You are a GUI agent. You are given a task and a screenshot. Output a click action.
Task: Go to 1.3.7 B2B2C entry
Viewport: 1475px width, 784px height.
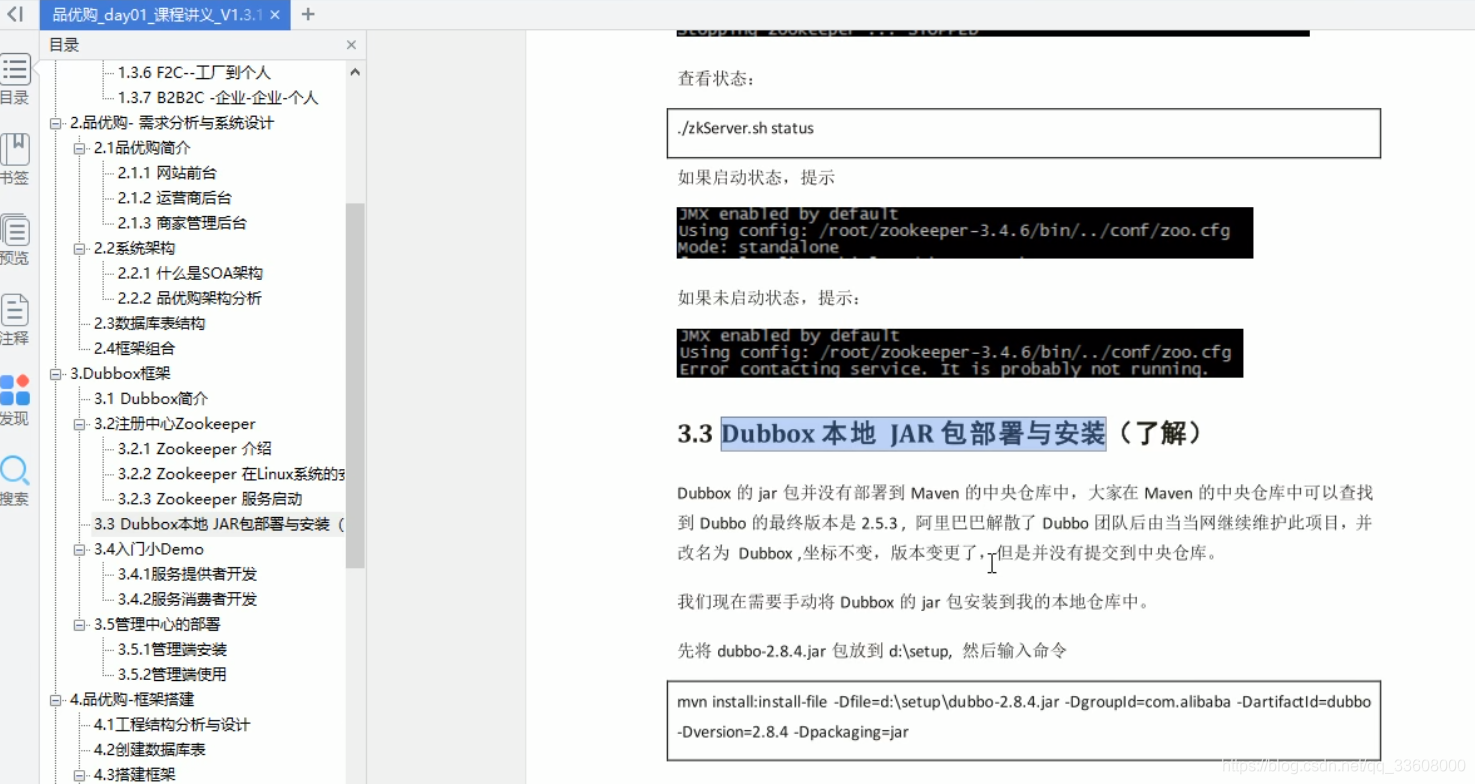coord(217,98)
